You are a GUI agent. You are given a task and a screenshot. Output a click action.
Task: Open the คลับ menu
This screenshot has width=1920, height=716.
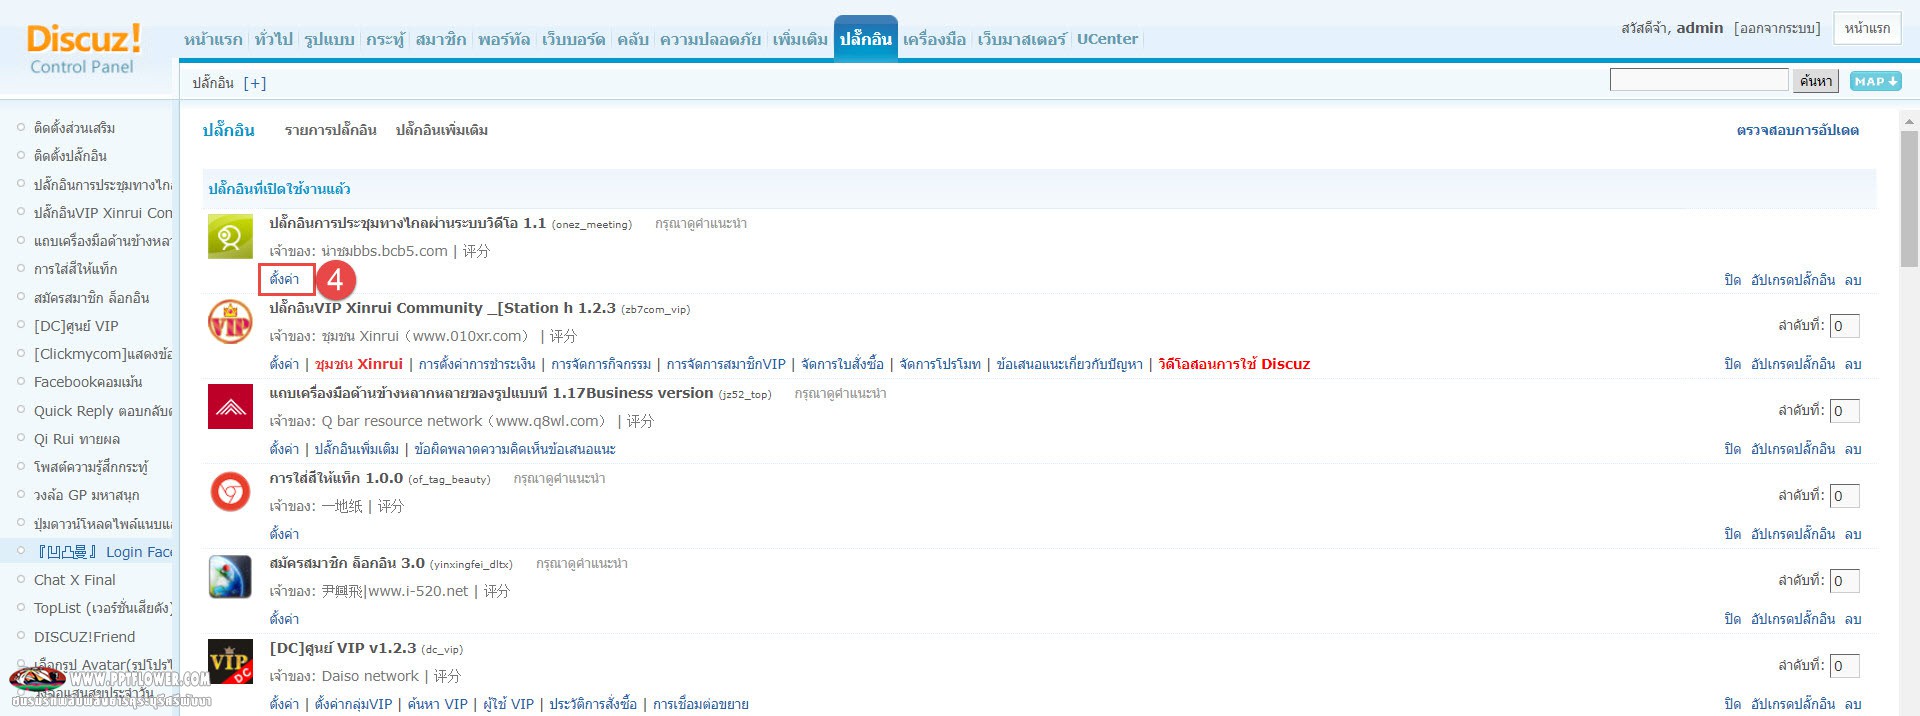[633, 39]
